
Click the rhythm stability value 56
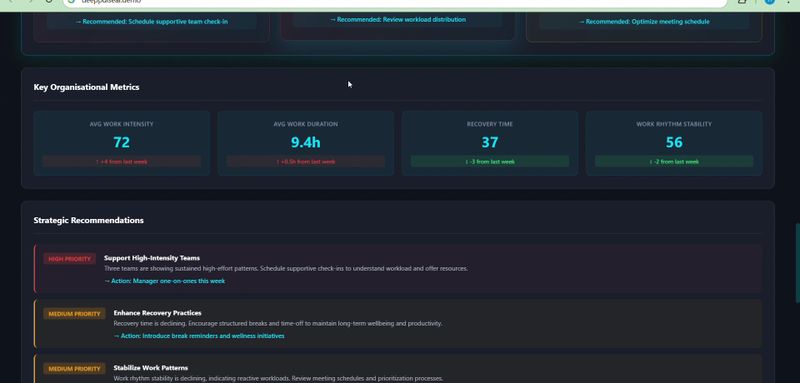point(674,142)
